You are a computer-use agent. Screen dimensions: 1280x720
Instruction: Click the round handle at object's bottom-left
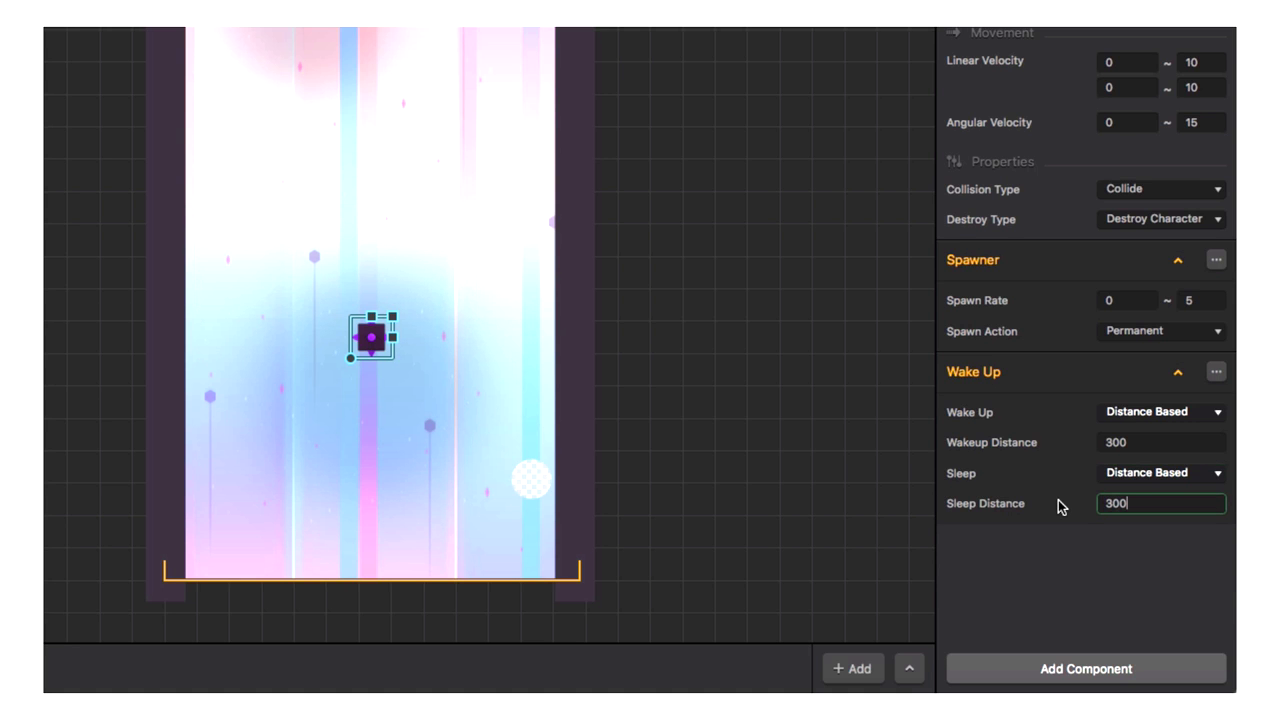351,358
